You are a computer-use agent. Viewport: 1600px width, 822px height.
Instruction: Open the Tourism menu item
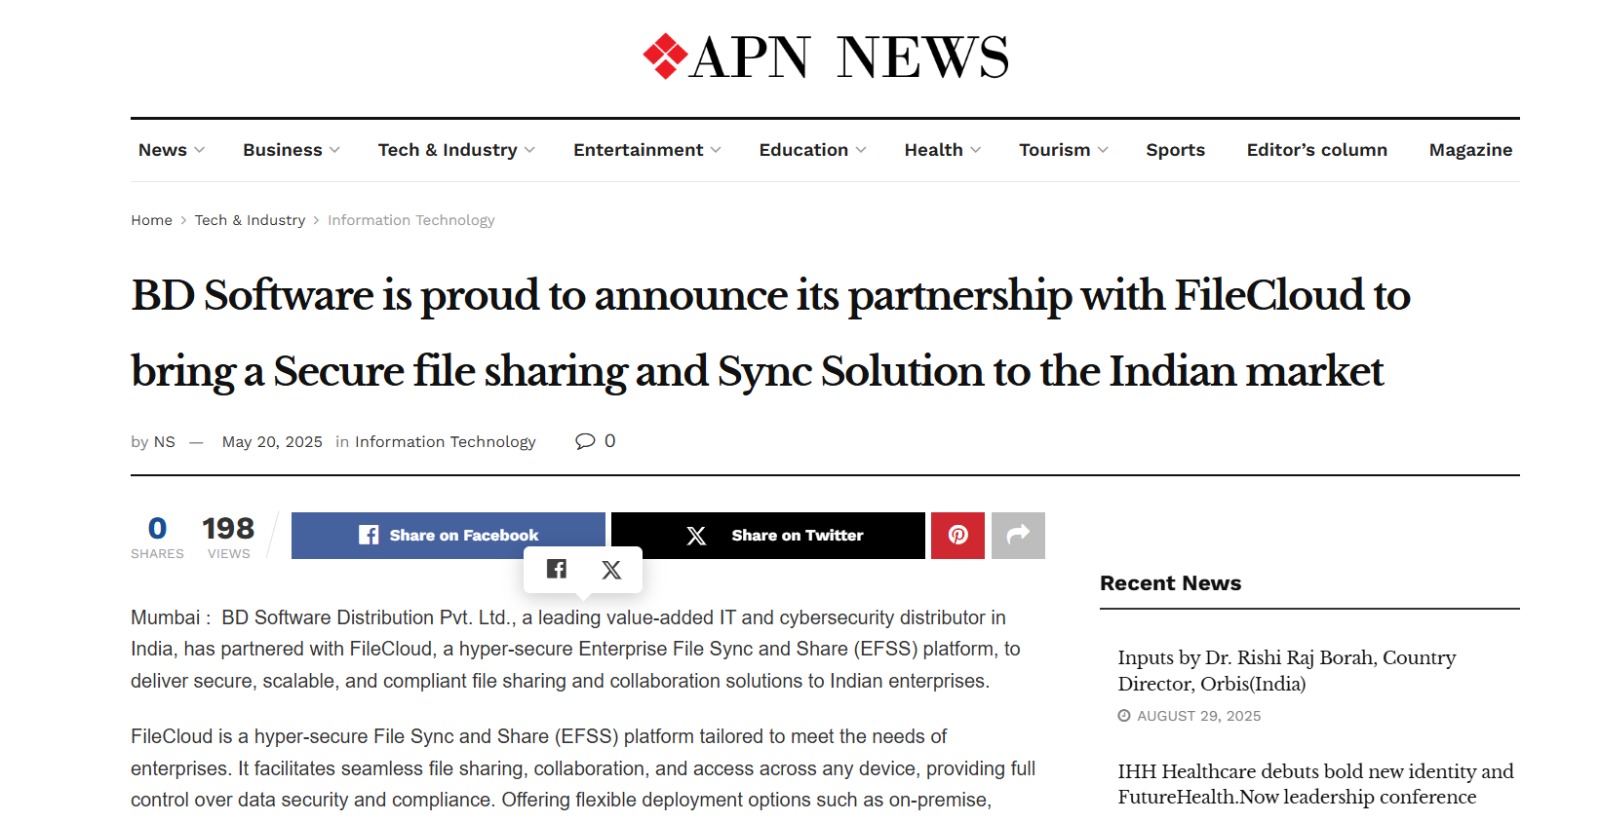pyautogui.click(x=1054, y=150)
